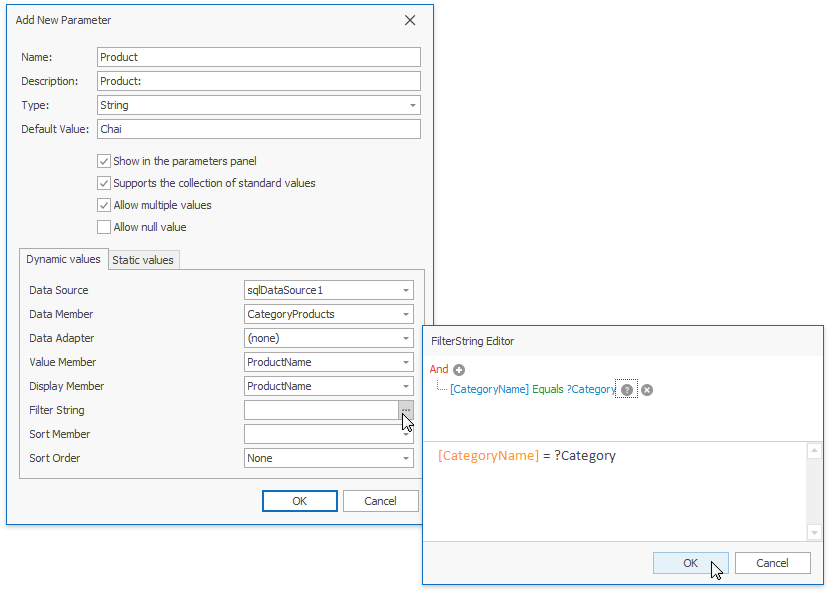Click the Equals operator in filter
Screen dimensions: 830x593
pyautogui.click(x=547, y=390)
